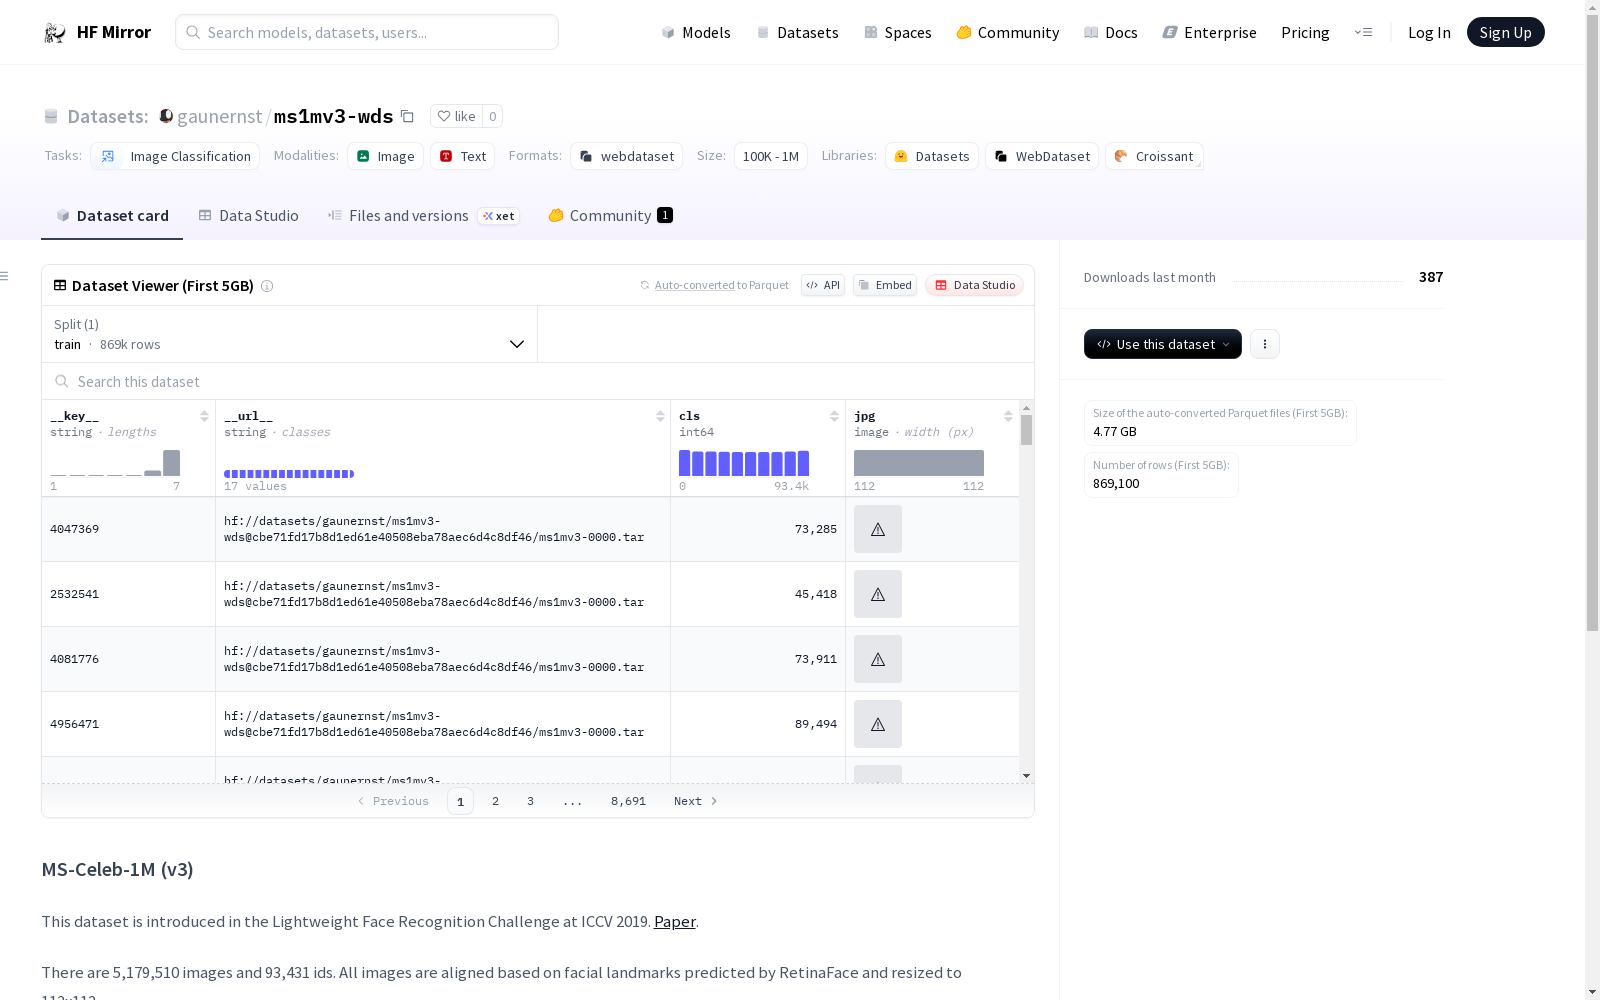Viewport: 1600px width, 1000px height.
Task: Open Docs in the top navigation
Action: (1111, 33)
